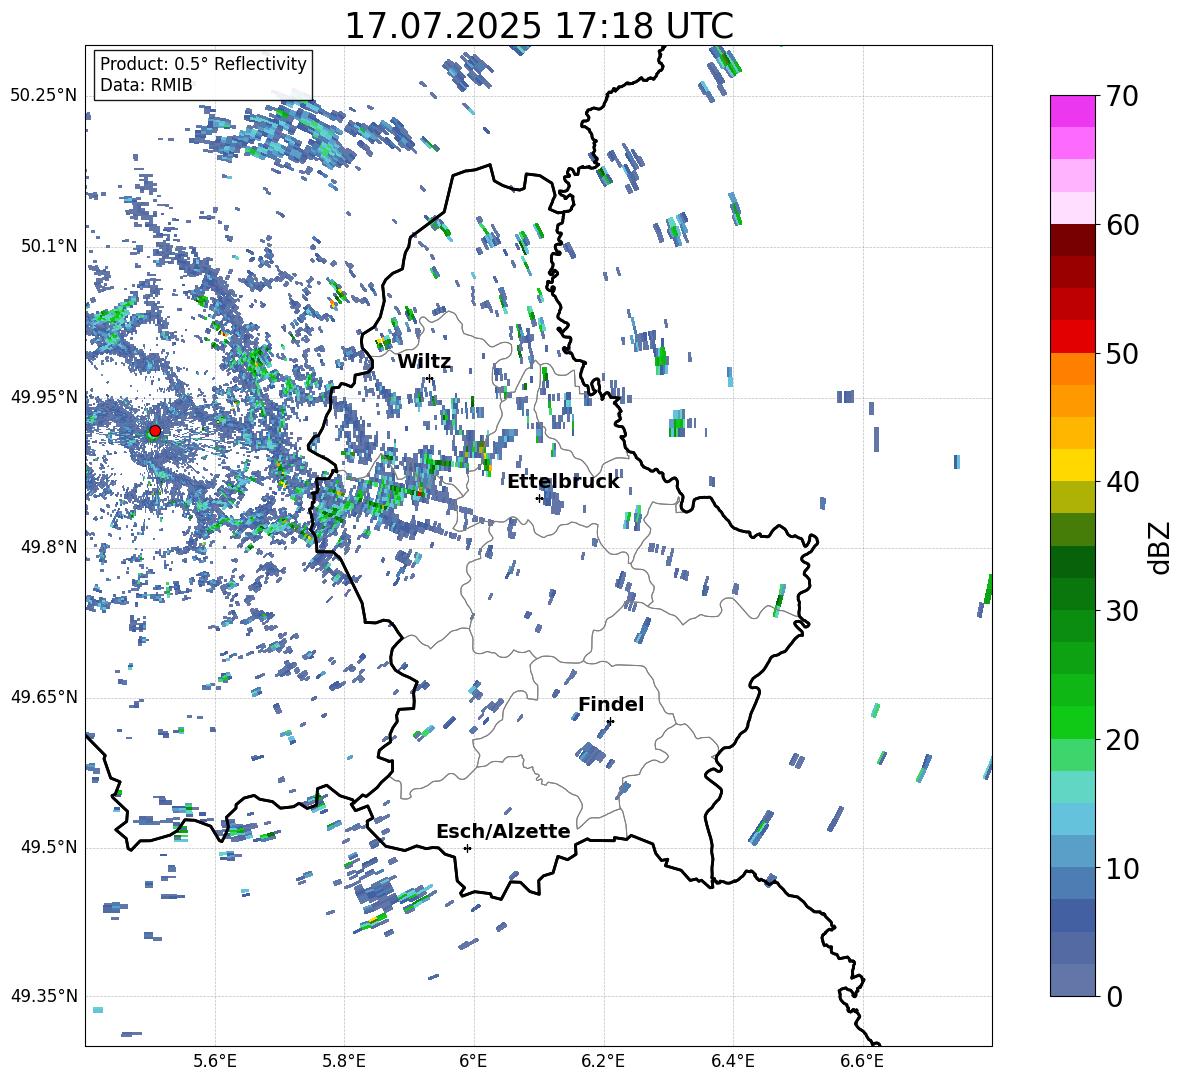Click the 6.6°E longitude label
The image size is (1184, 1081).
click(x=862, y=1061)
